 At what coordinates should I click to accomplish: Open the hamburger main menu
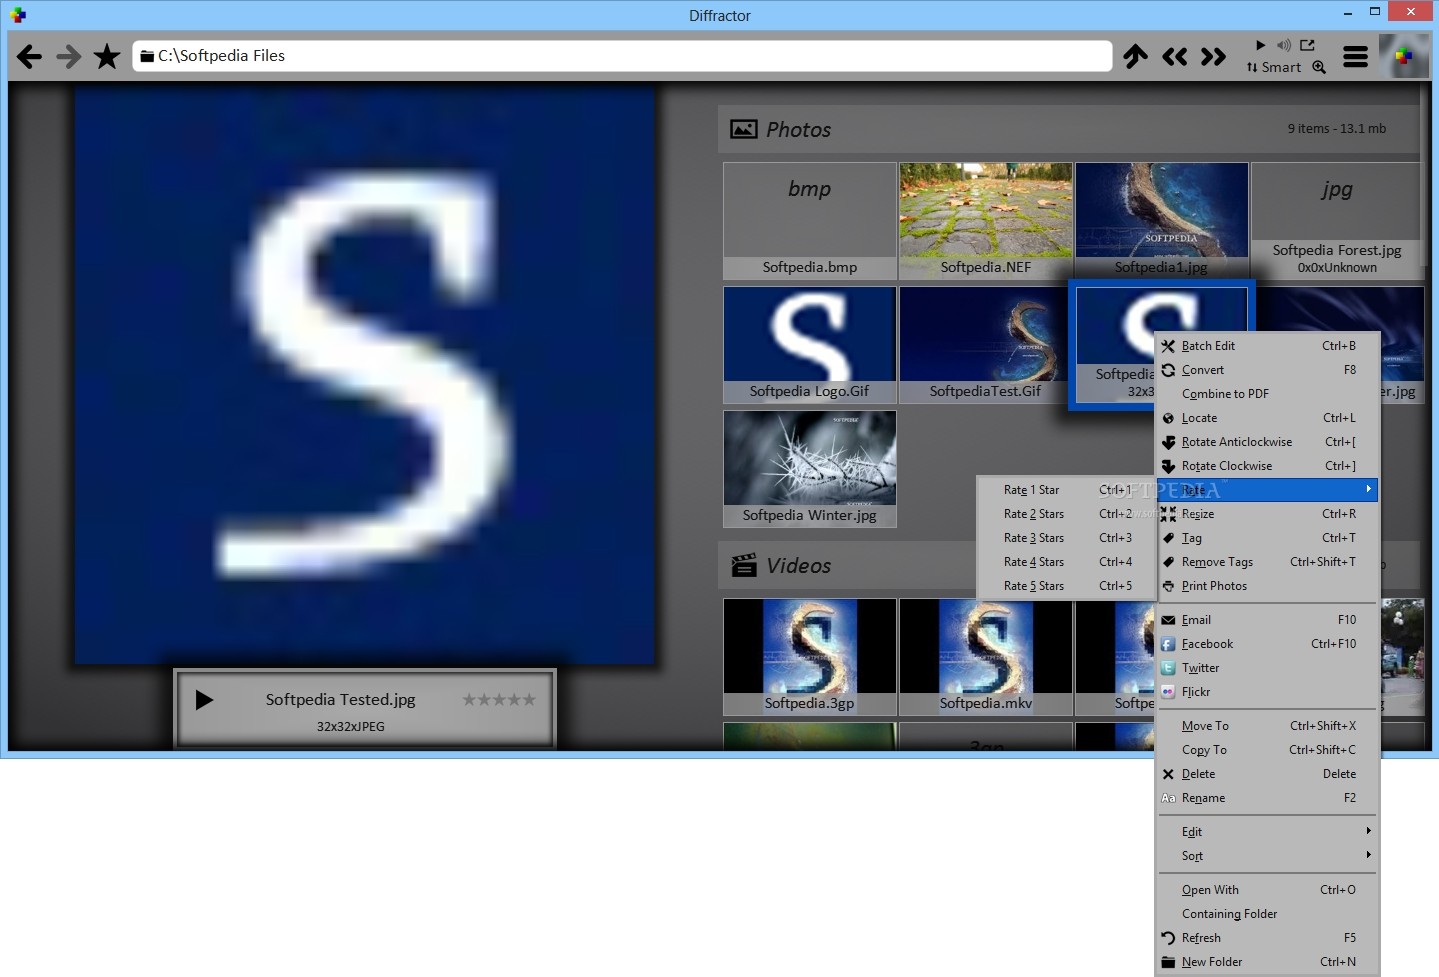(x=1355, y=57)
